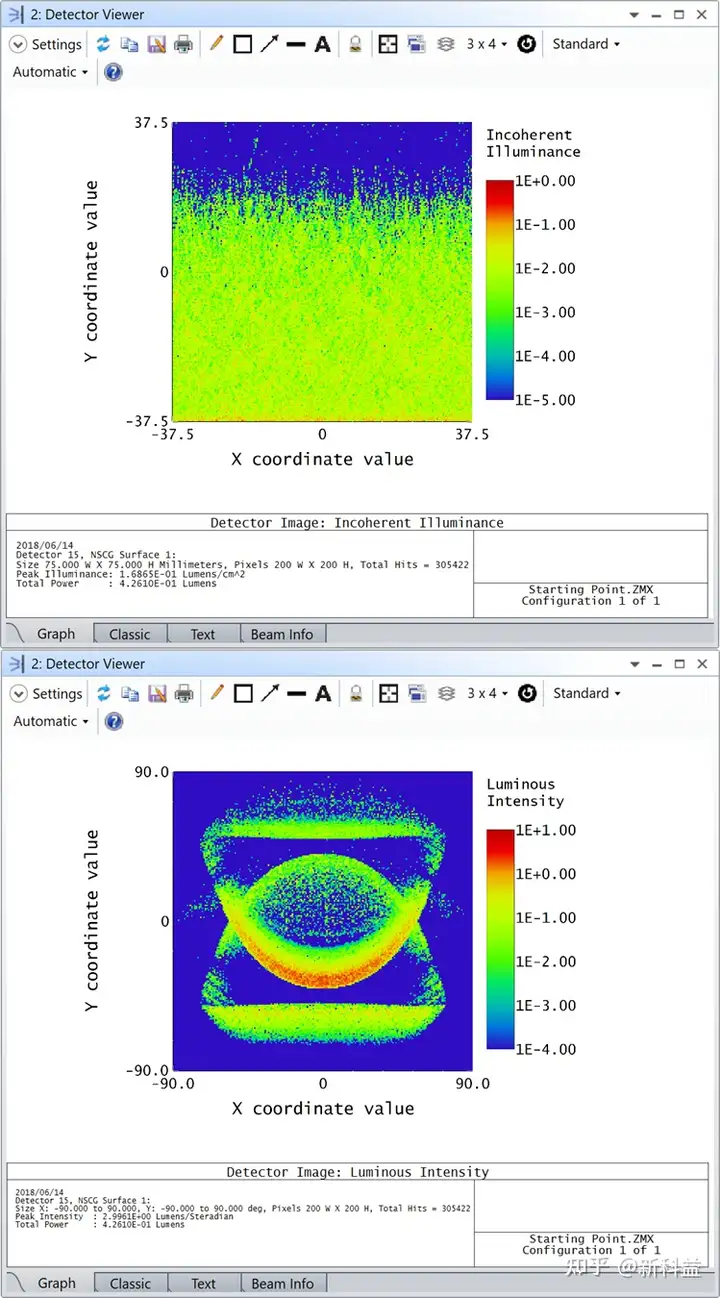Save the Incoherent Illuminance plot via save icon
Viewport: 720px width, 1298px height.
pos(157,44)
